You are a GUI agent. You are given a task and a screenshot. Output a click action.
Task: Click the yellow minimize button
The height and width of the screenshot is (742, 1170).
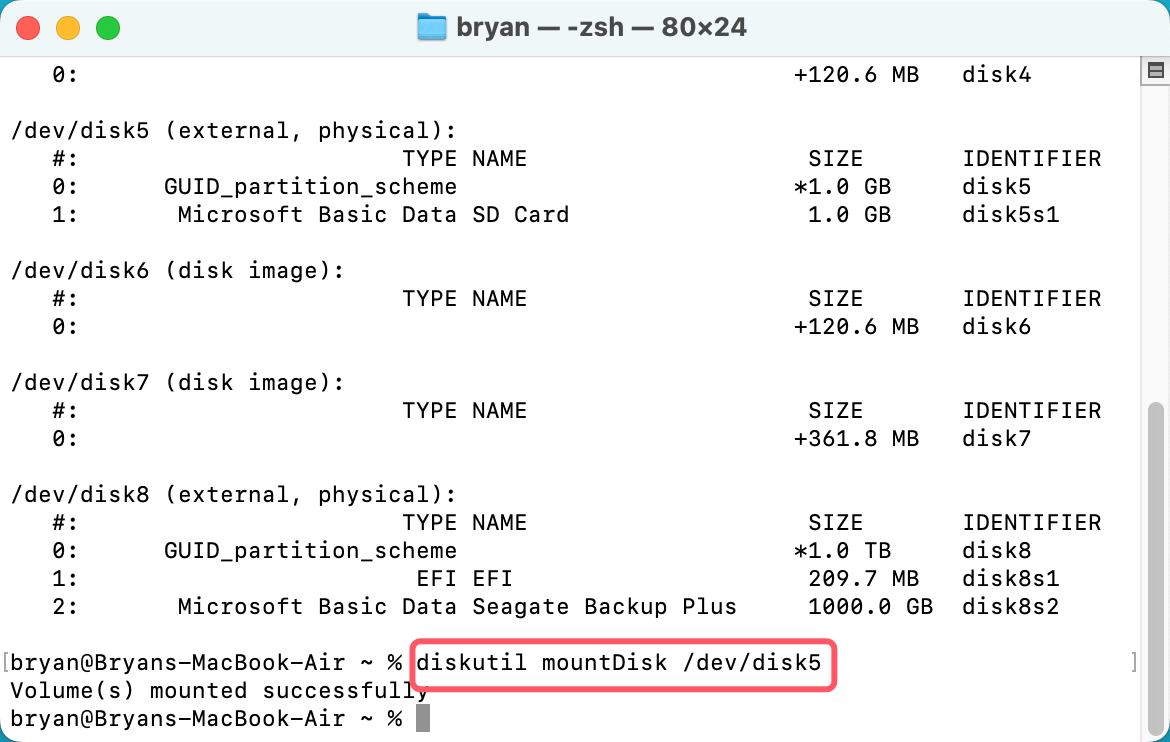[68, 27]
